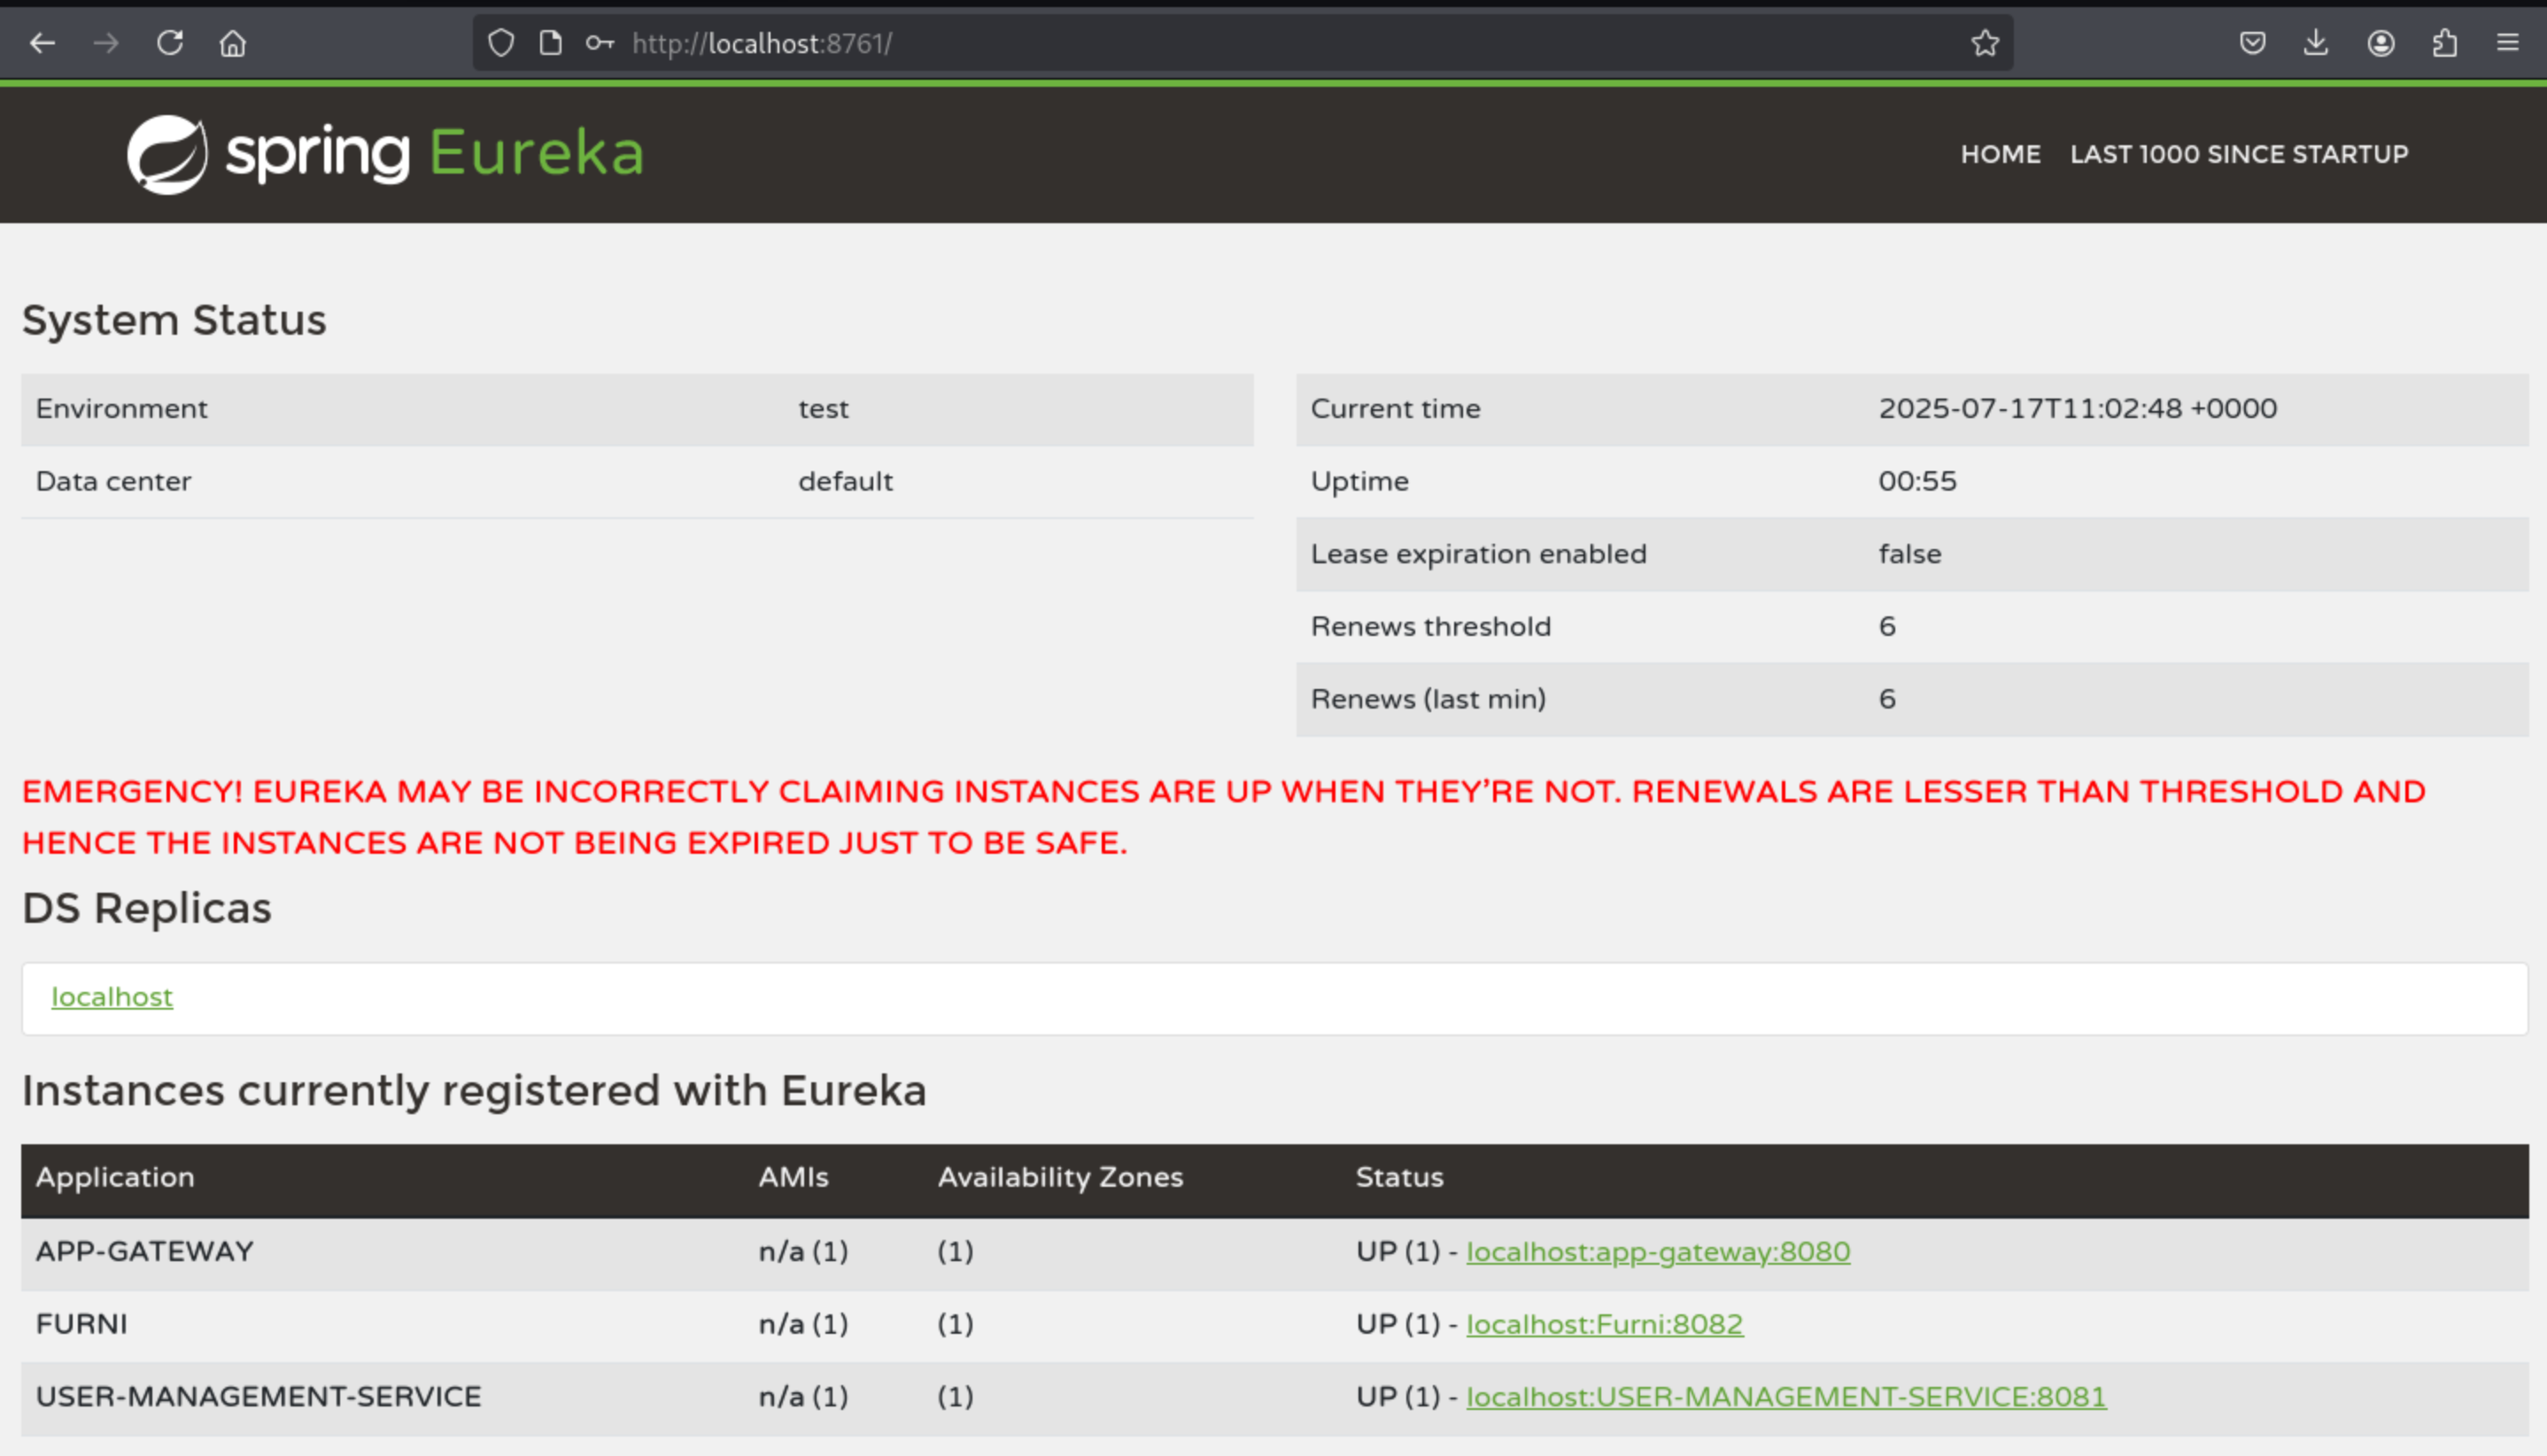The width and height of the screenshot is (2547, 1456).
Task: Open the Firefox account icon
Action: (x=2381, y=43)
